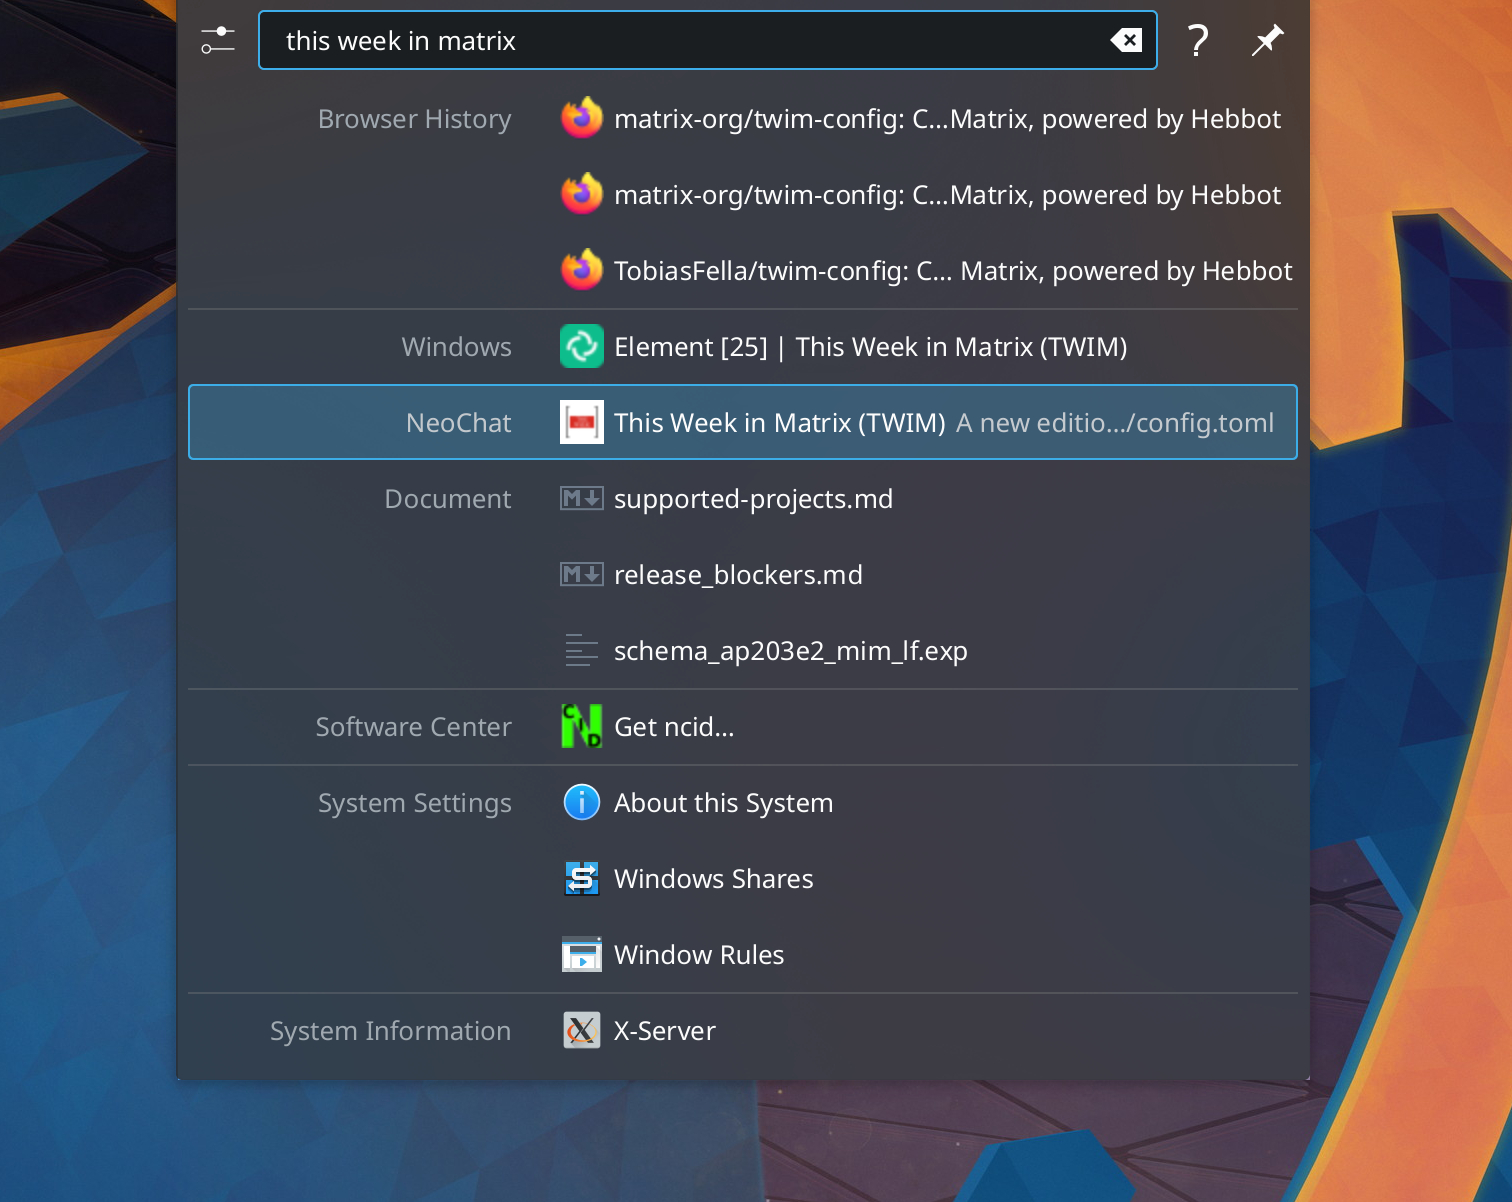Click the NeoChat room avatar icon

(581, 423)
